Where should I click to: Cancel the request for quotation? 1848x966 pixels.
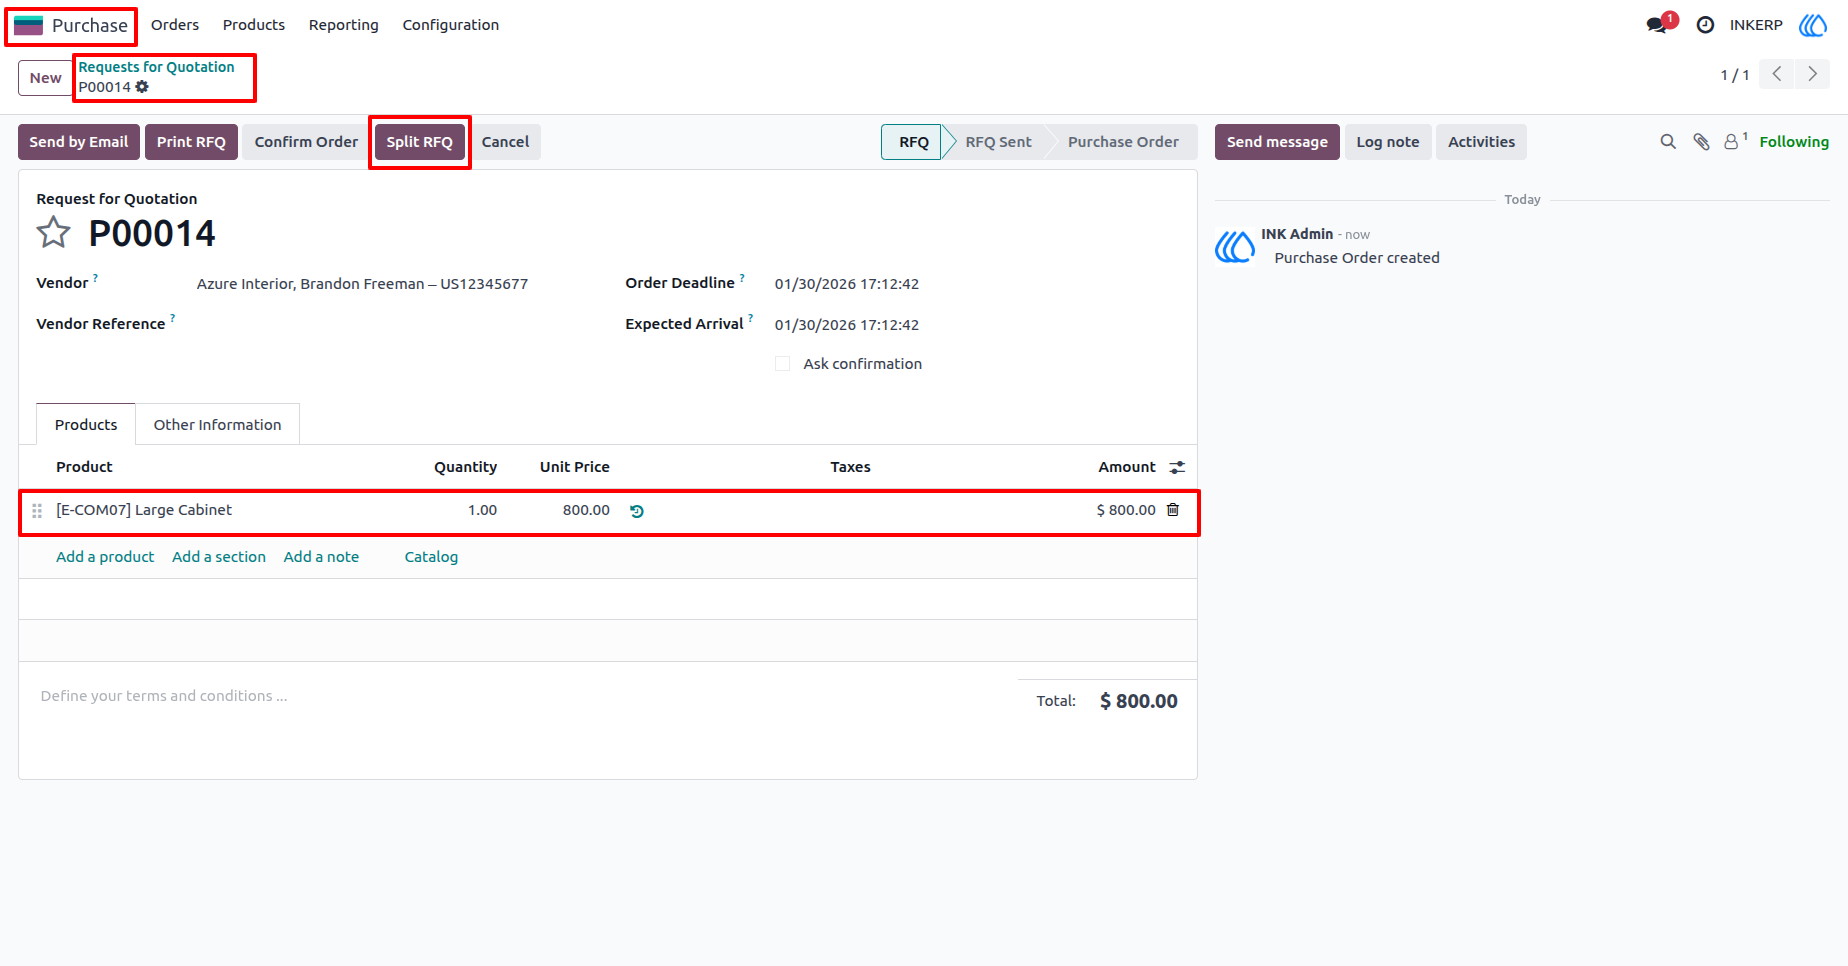pos(506,142)
